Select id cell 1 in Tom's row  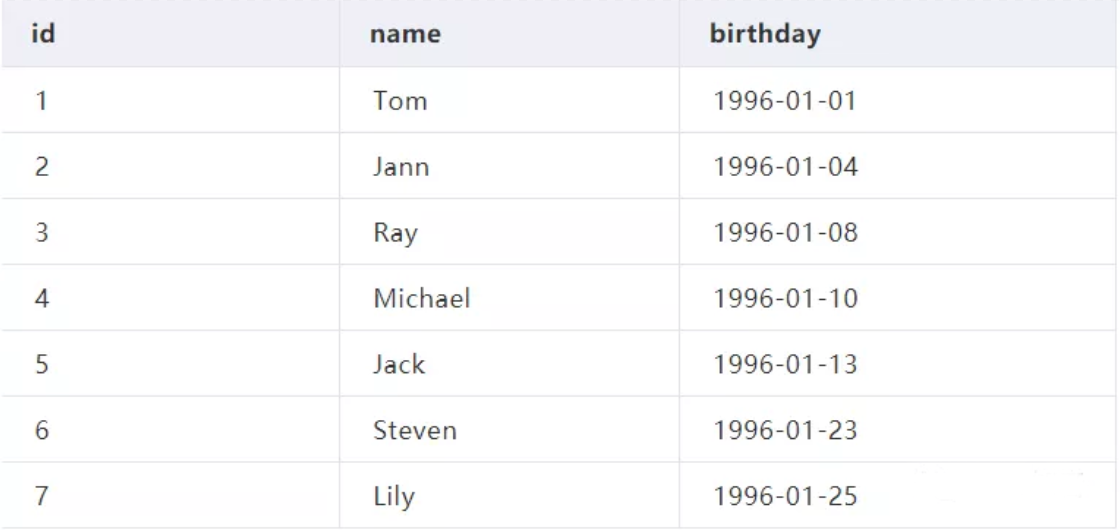43,101
